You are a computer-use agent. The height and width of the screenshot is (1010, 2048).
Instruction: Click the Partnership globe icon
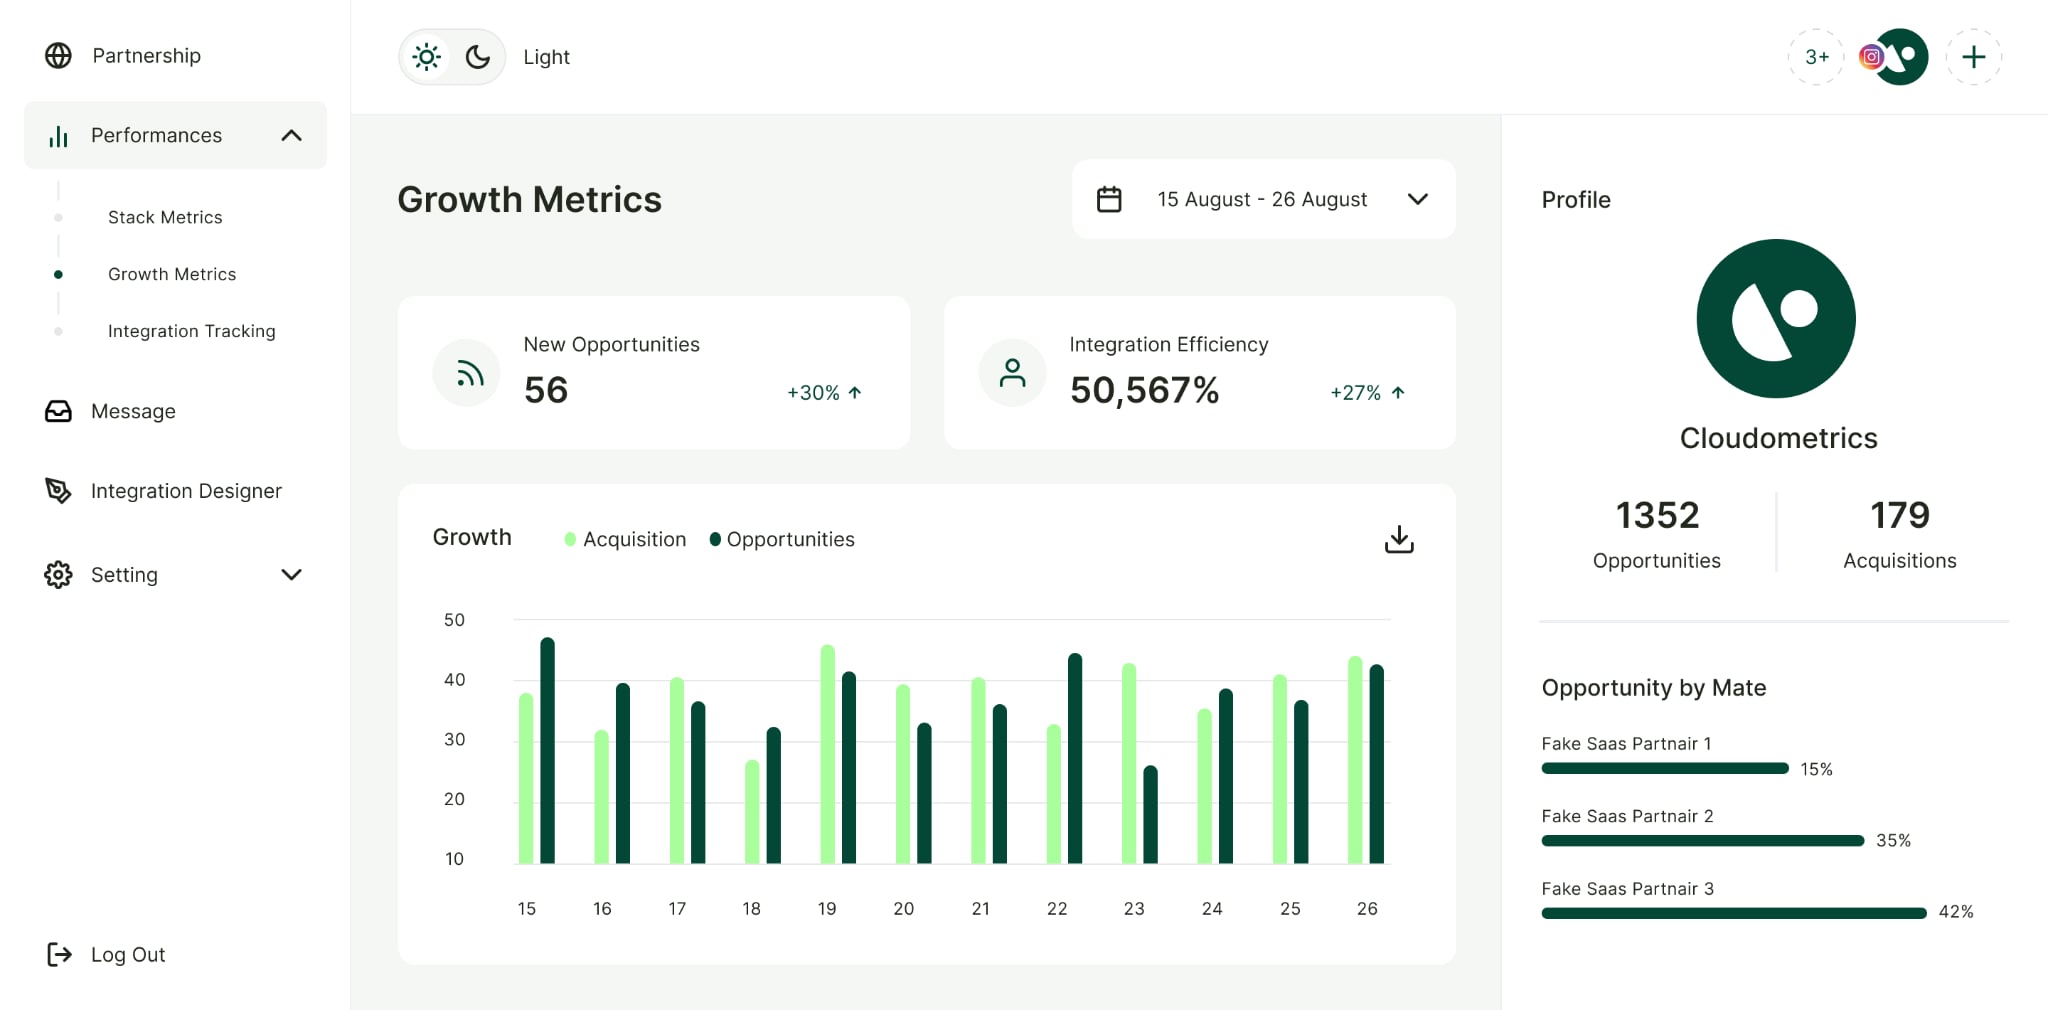tap(58, 56)
